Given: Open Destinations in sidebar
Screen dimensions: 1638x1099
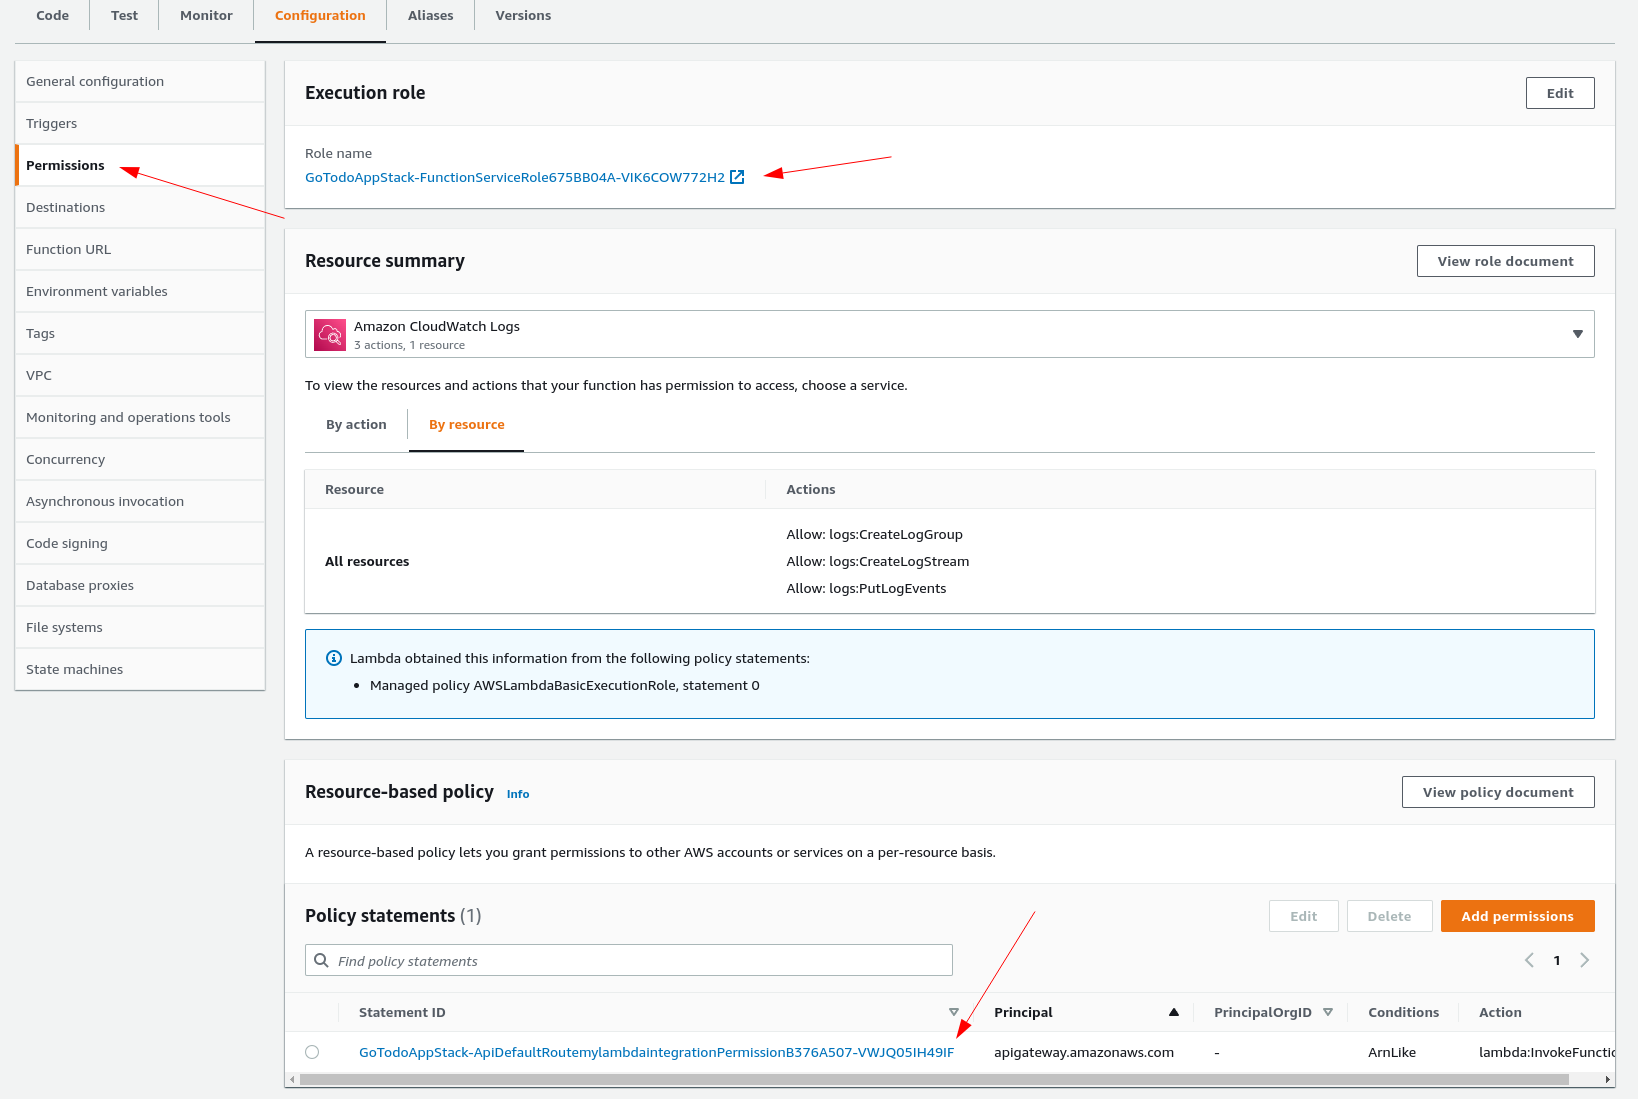Looking at the screenshot, I should [140, 208].
